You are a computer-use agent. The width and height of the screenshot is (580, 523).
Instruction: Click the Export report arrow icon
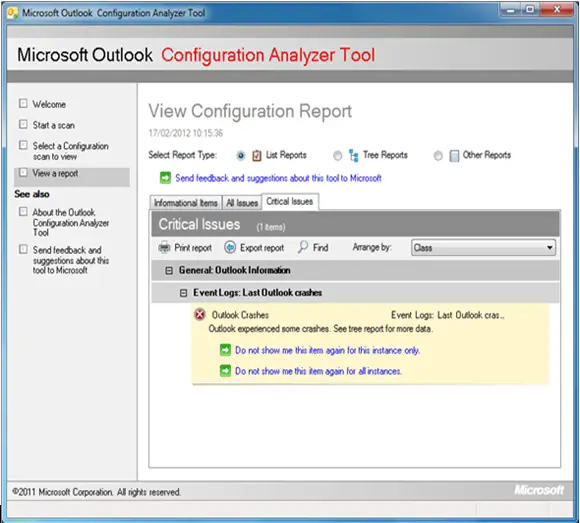[230, 247]
